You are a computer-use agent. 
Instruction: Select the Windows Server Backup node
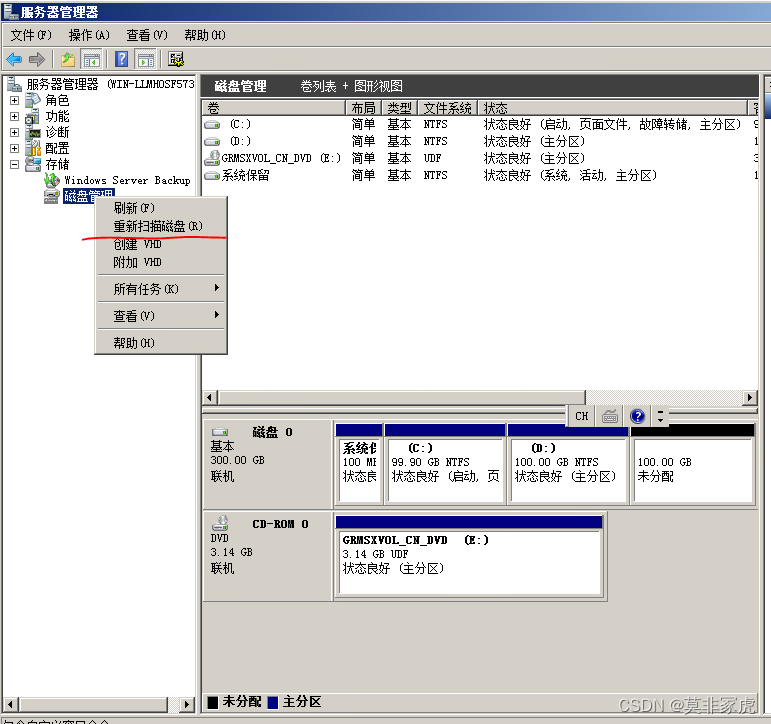click(126, 181)
